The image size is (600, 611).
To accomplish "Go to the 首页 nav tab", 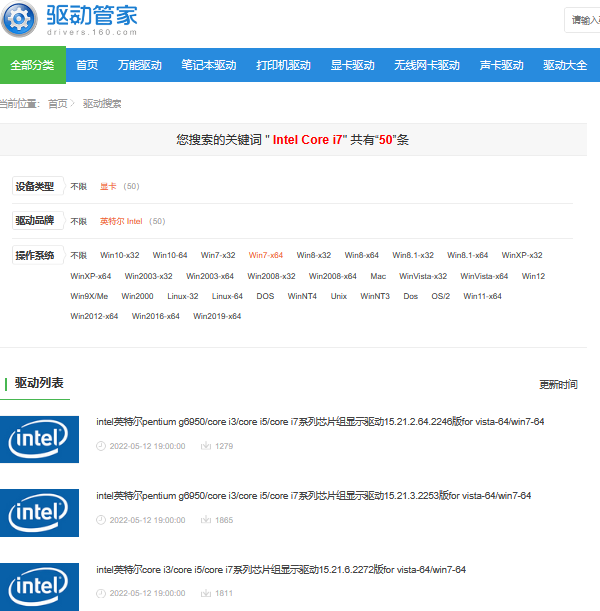I will (x=87, y=65).
